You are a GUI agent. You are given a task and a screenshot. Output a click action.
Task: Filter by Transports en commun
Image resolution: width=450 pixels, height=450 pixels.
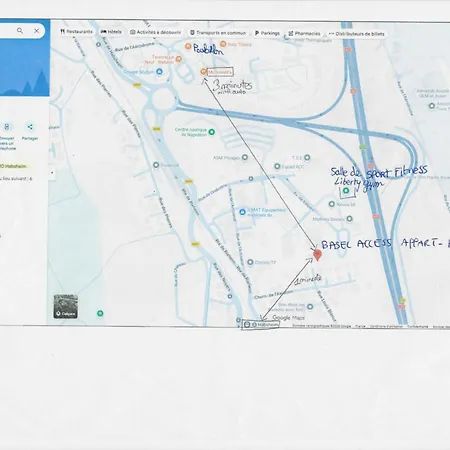[218, 33]
